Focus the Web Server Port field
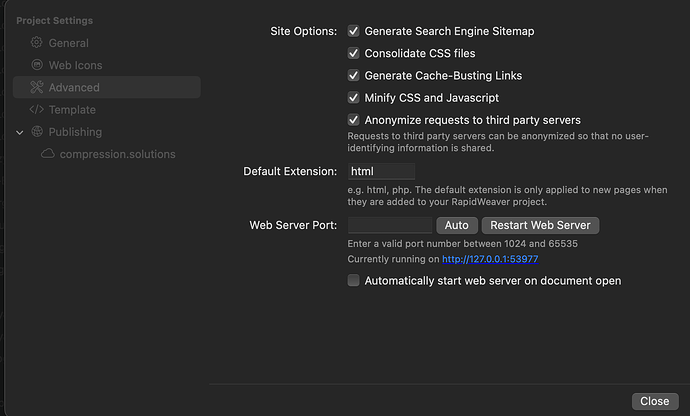 tap(389, 225)
